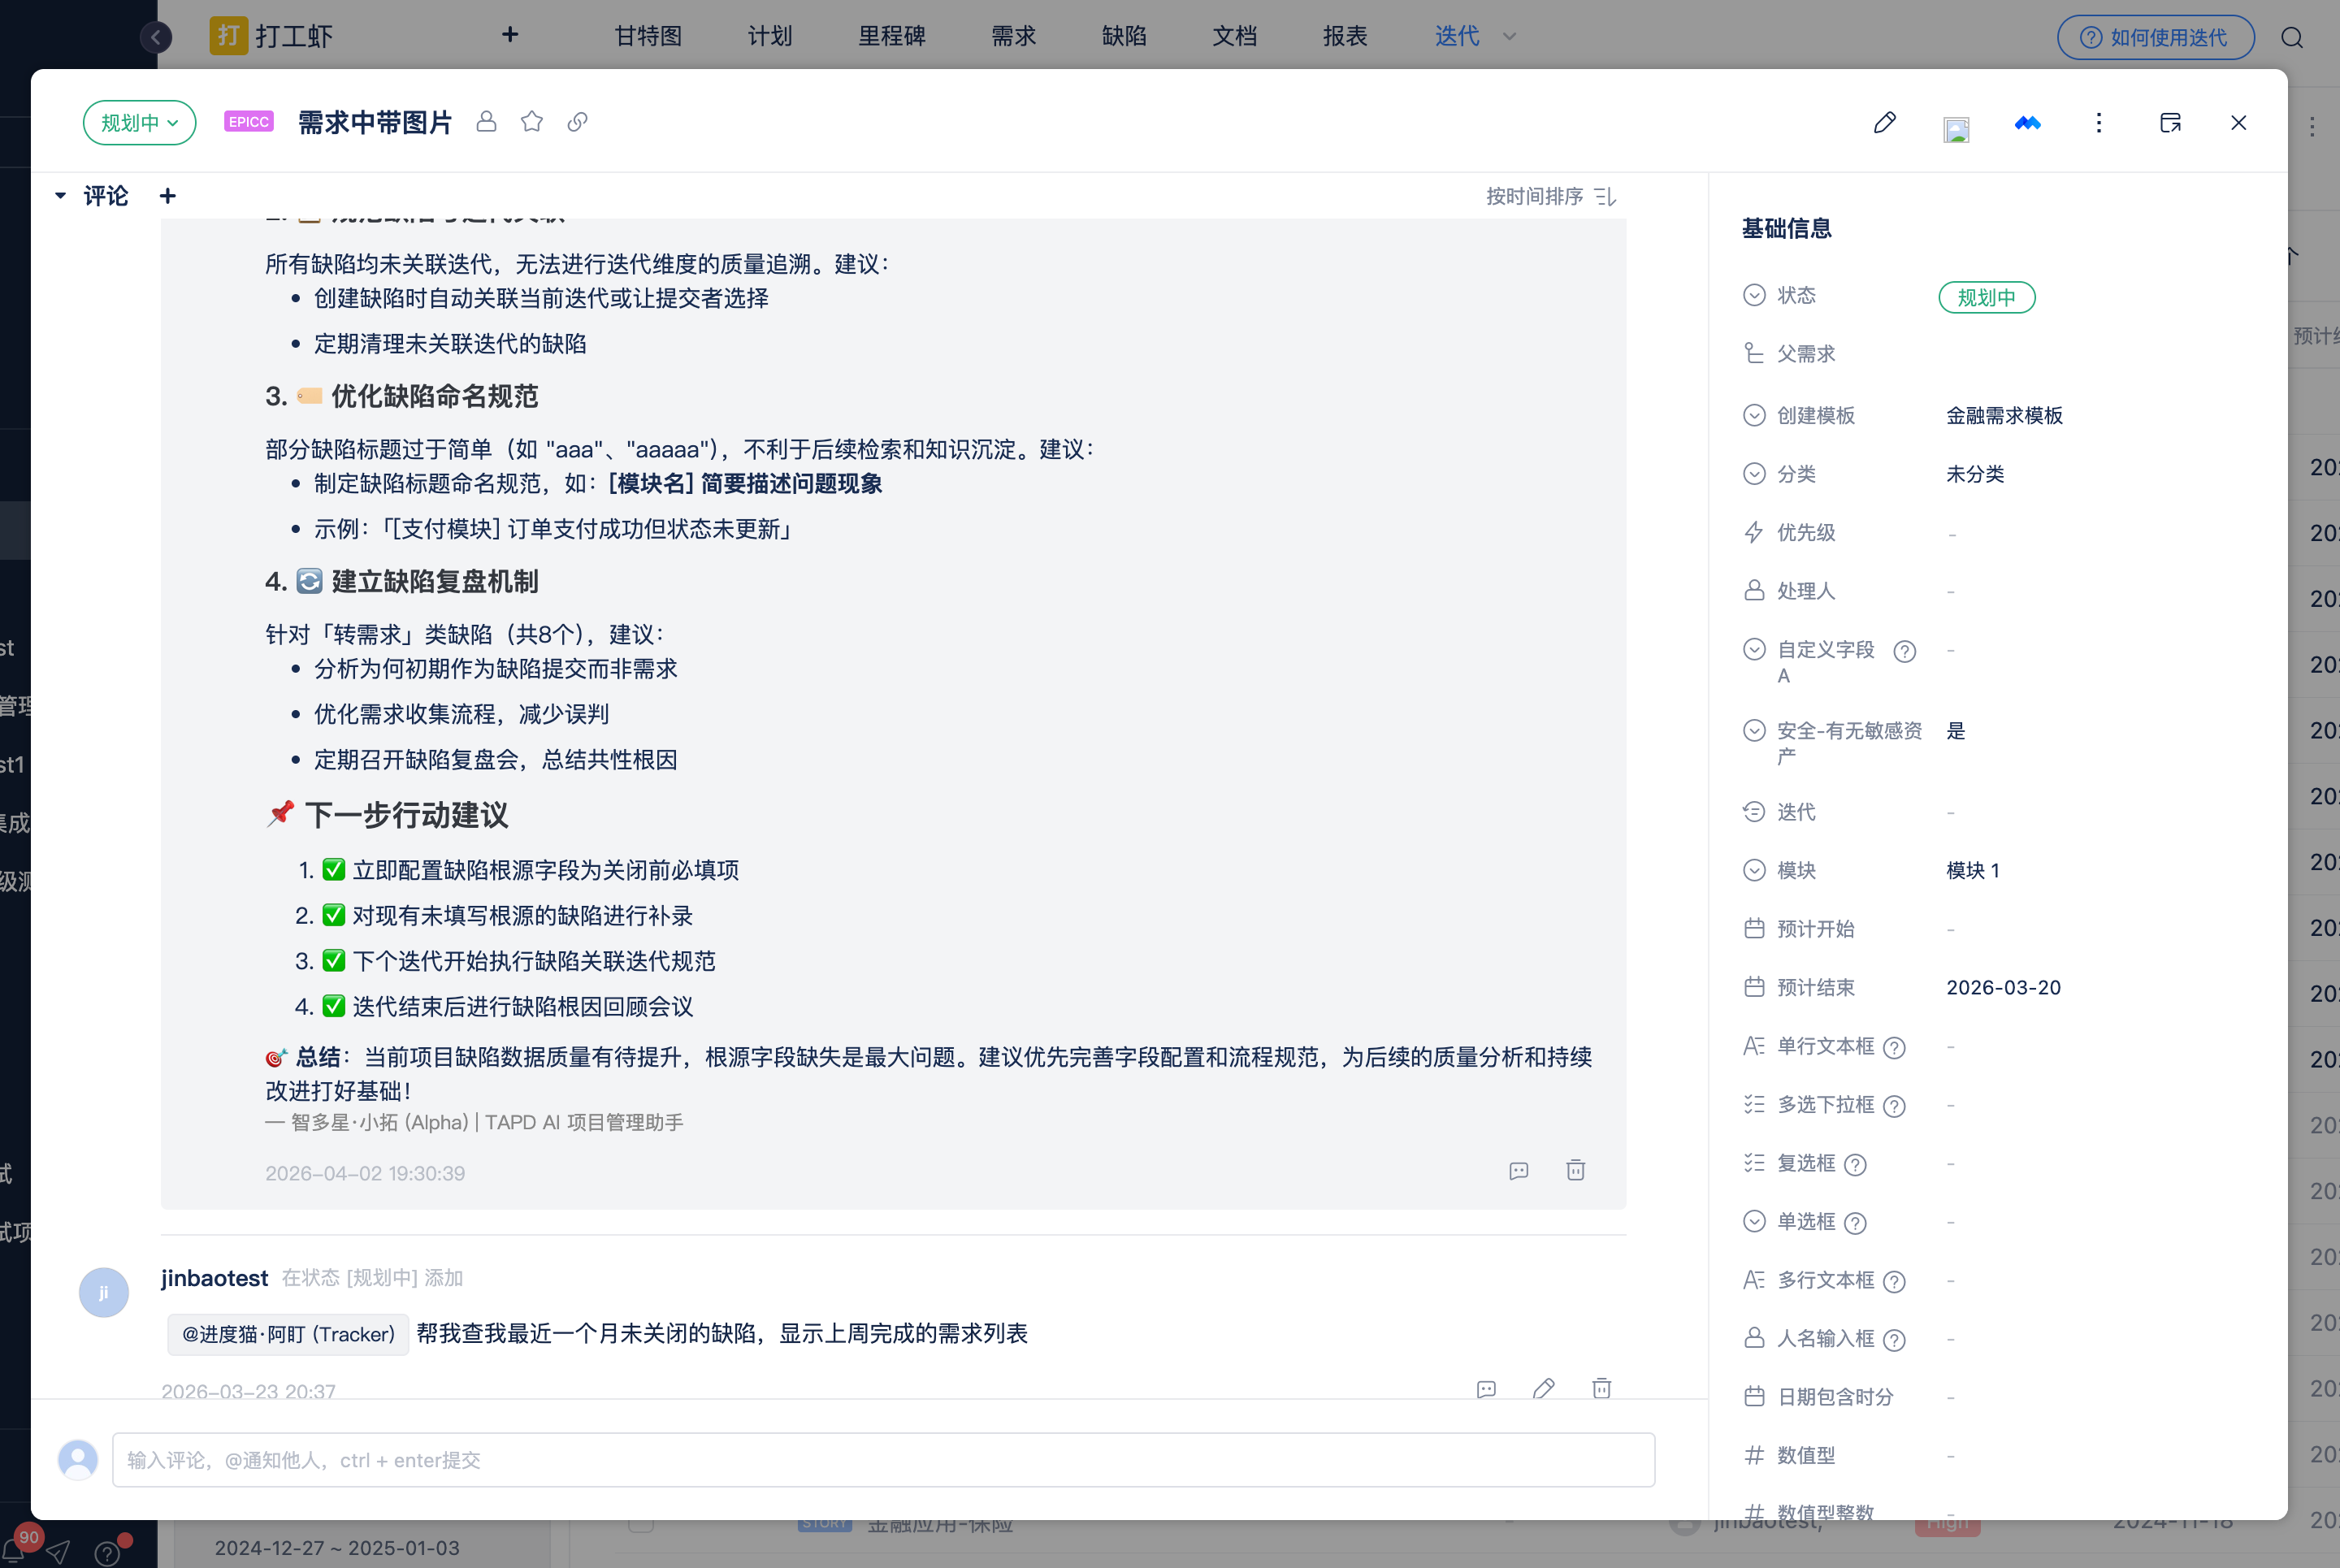Image resolution: width=2340 pixels, height=1568 pixels.
Task: Add a comment with the plus button
Action: 168,196
